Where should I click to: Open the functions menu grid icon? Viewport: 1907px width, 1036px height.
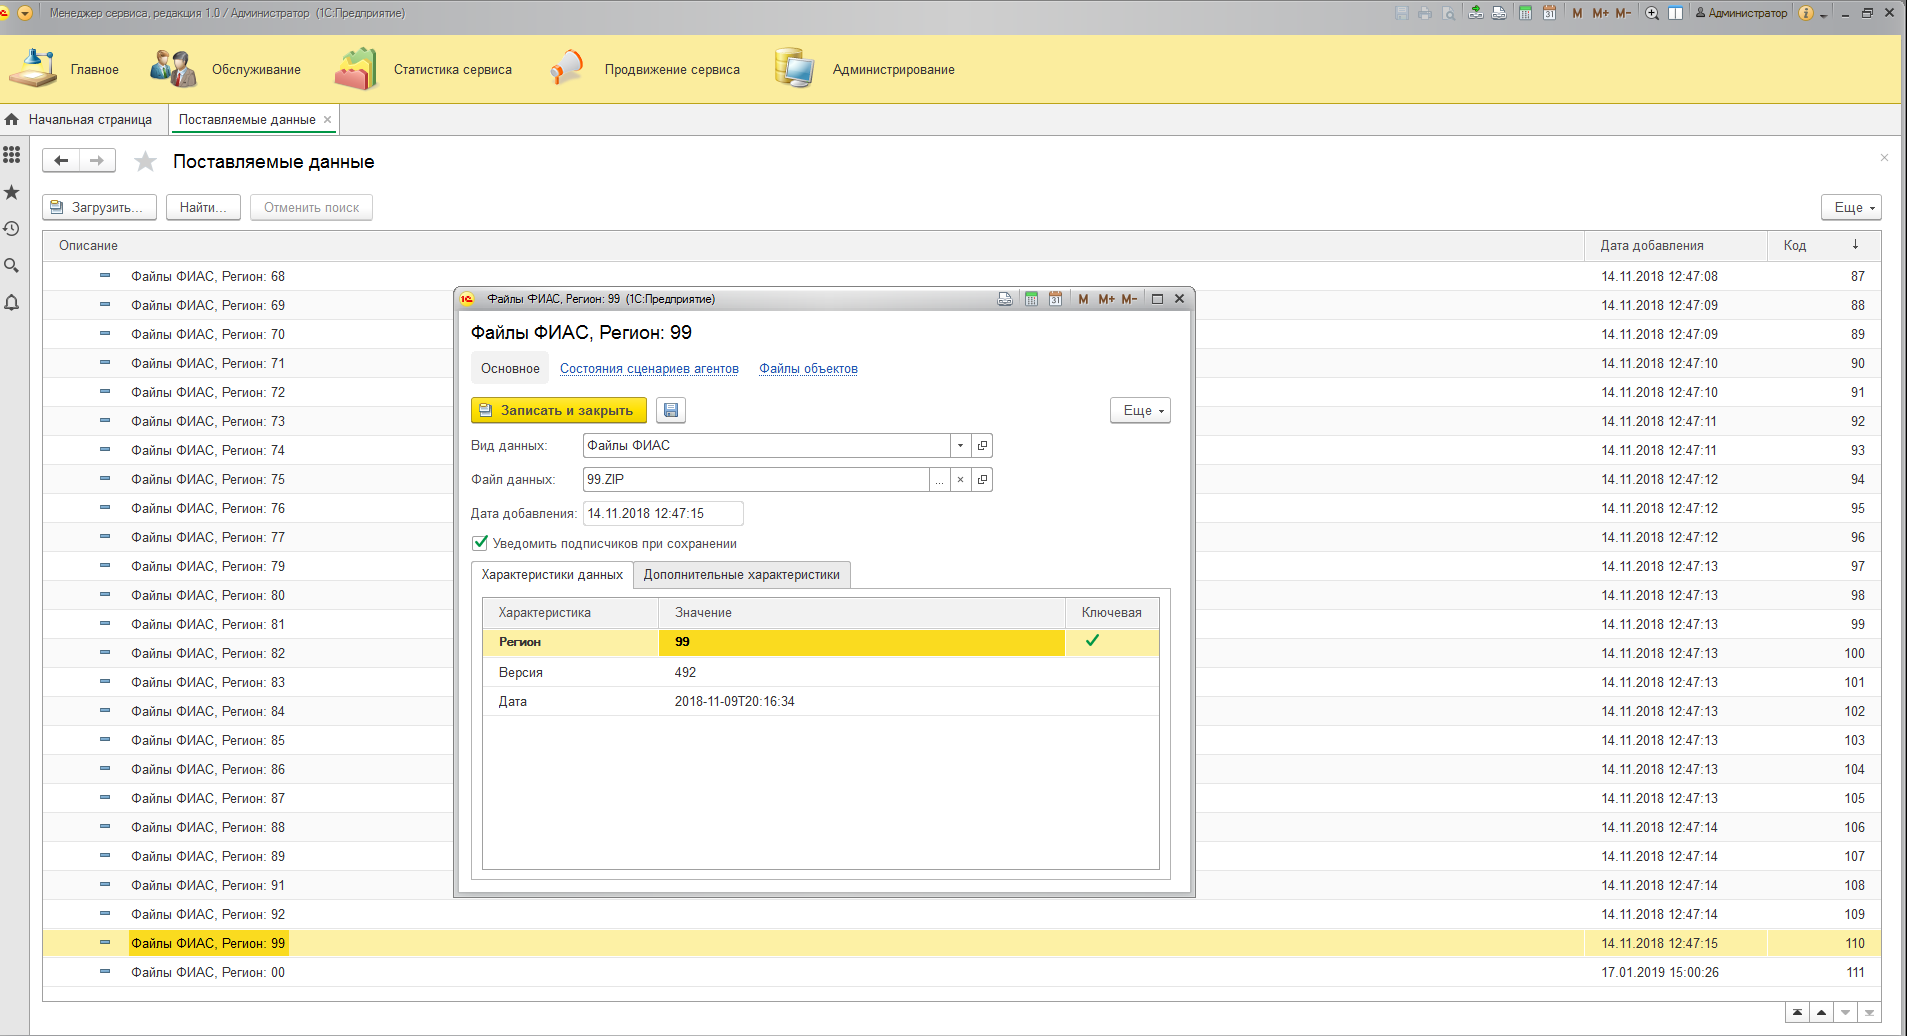(x=12, y=155)
